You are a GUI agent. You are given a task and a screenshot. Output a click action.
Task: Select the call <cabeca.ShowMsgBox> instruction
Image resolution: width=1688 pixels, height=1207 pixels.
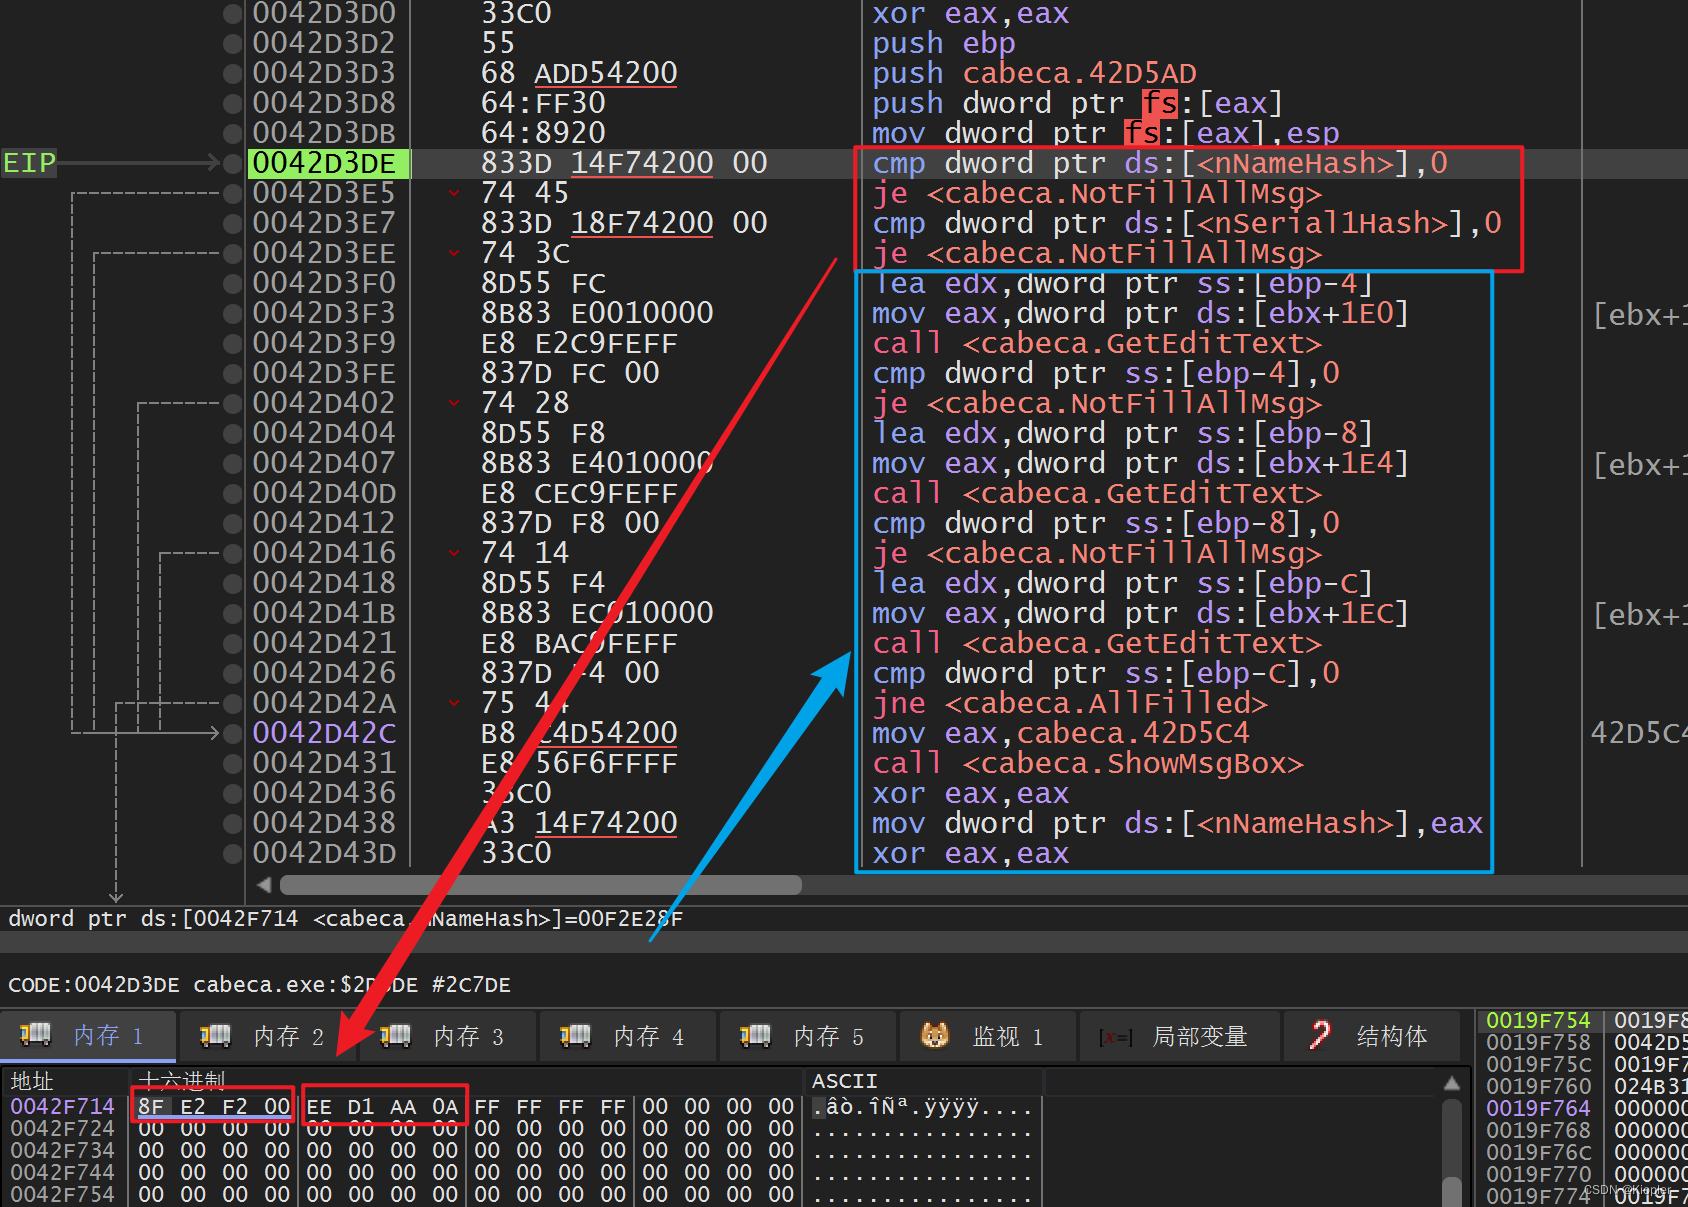[1088, 763]
